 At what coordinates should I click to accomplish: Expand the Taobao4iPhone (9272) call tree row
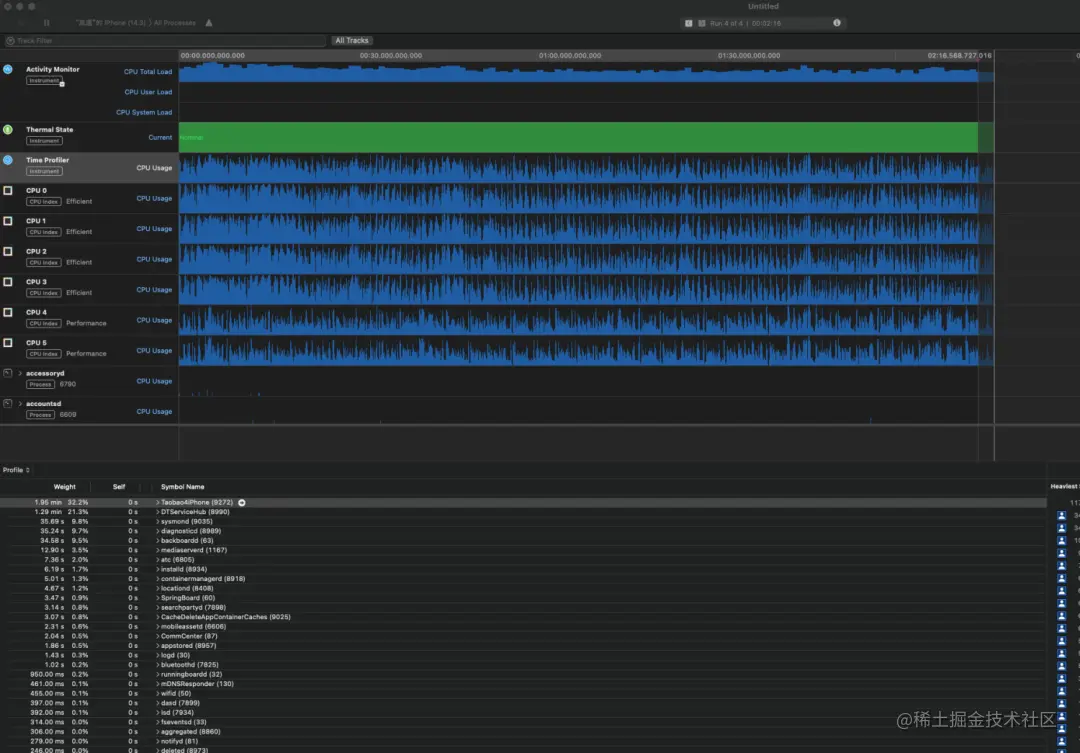tap(158, 503)
